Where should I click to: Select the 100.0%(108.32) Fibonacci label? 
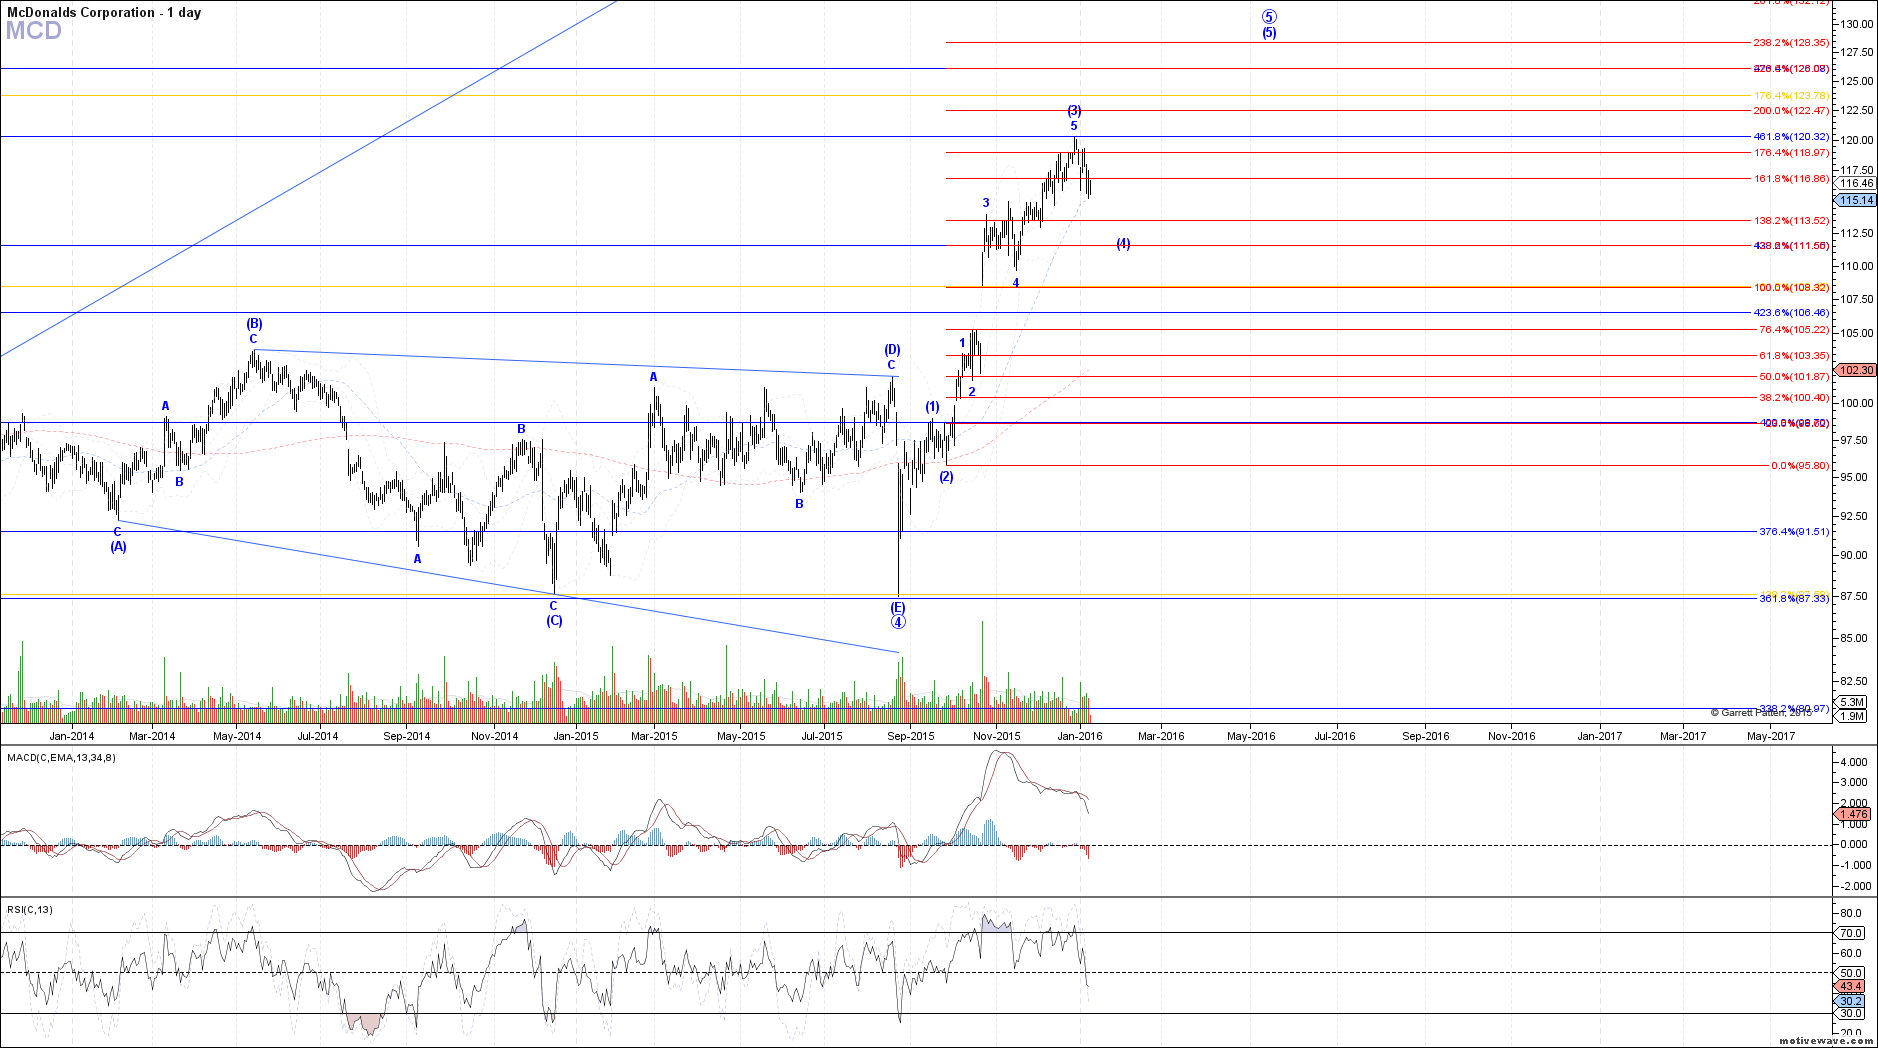[x=1791, y=287]
